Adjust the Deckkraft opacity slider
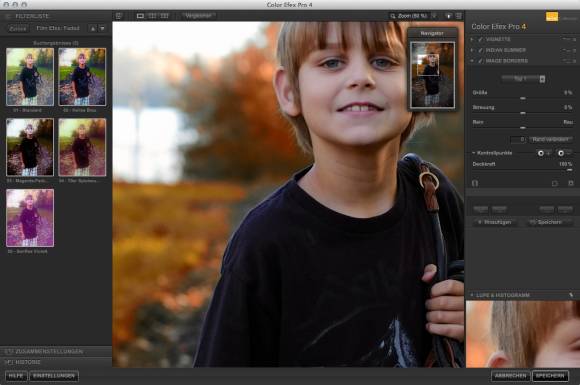Viewport: 580px width, 385px height. click(522, 170)
